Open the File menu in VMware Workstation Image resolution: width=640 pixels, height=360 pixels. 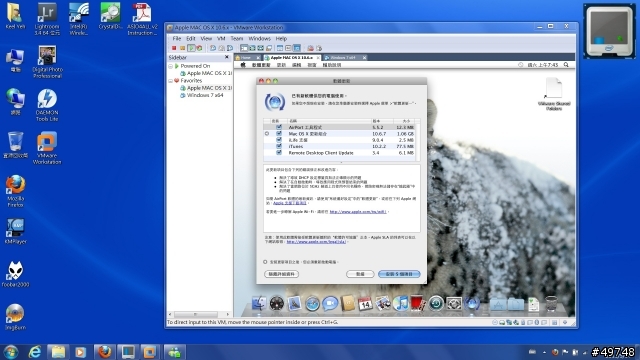177,38
